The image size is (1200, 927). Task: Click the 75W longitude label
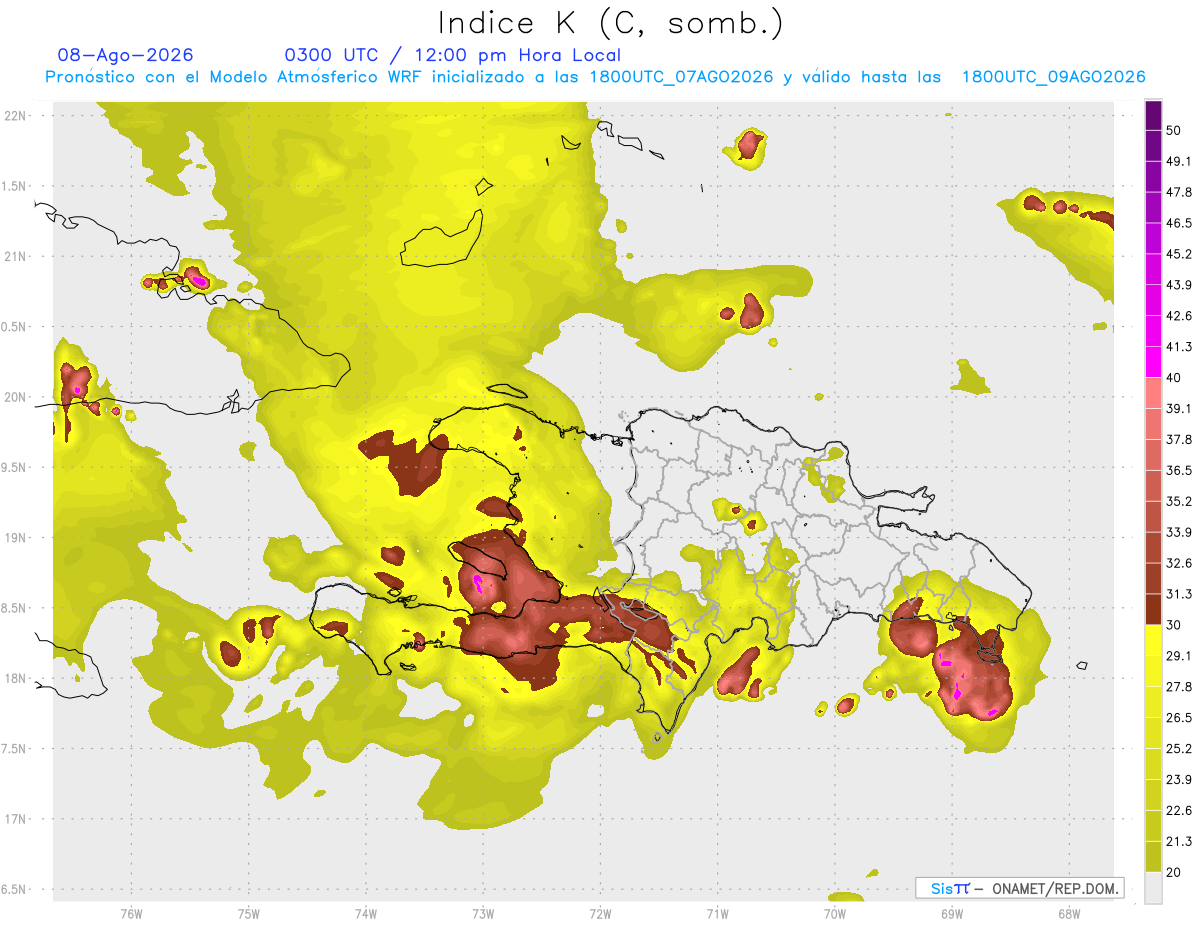(x=249, y=913)
